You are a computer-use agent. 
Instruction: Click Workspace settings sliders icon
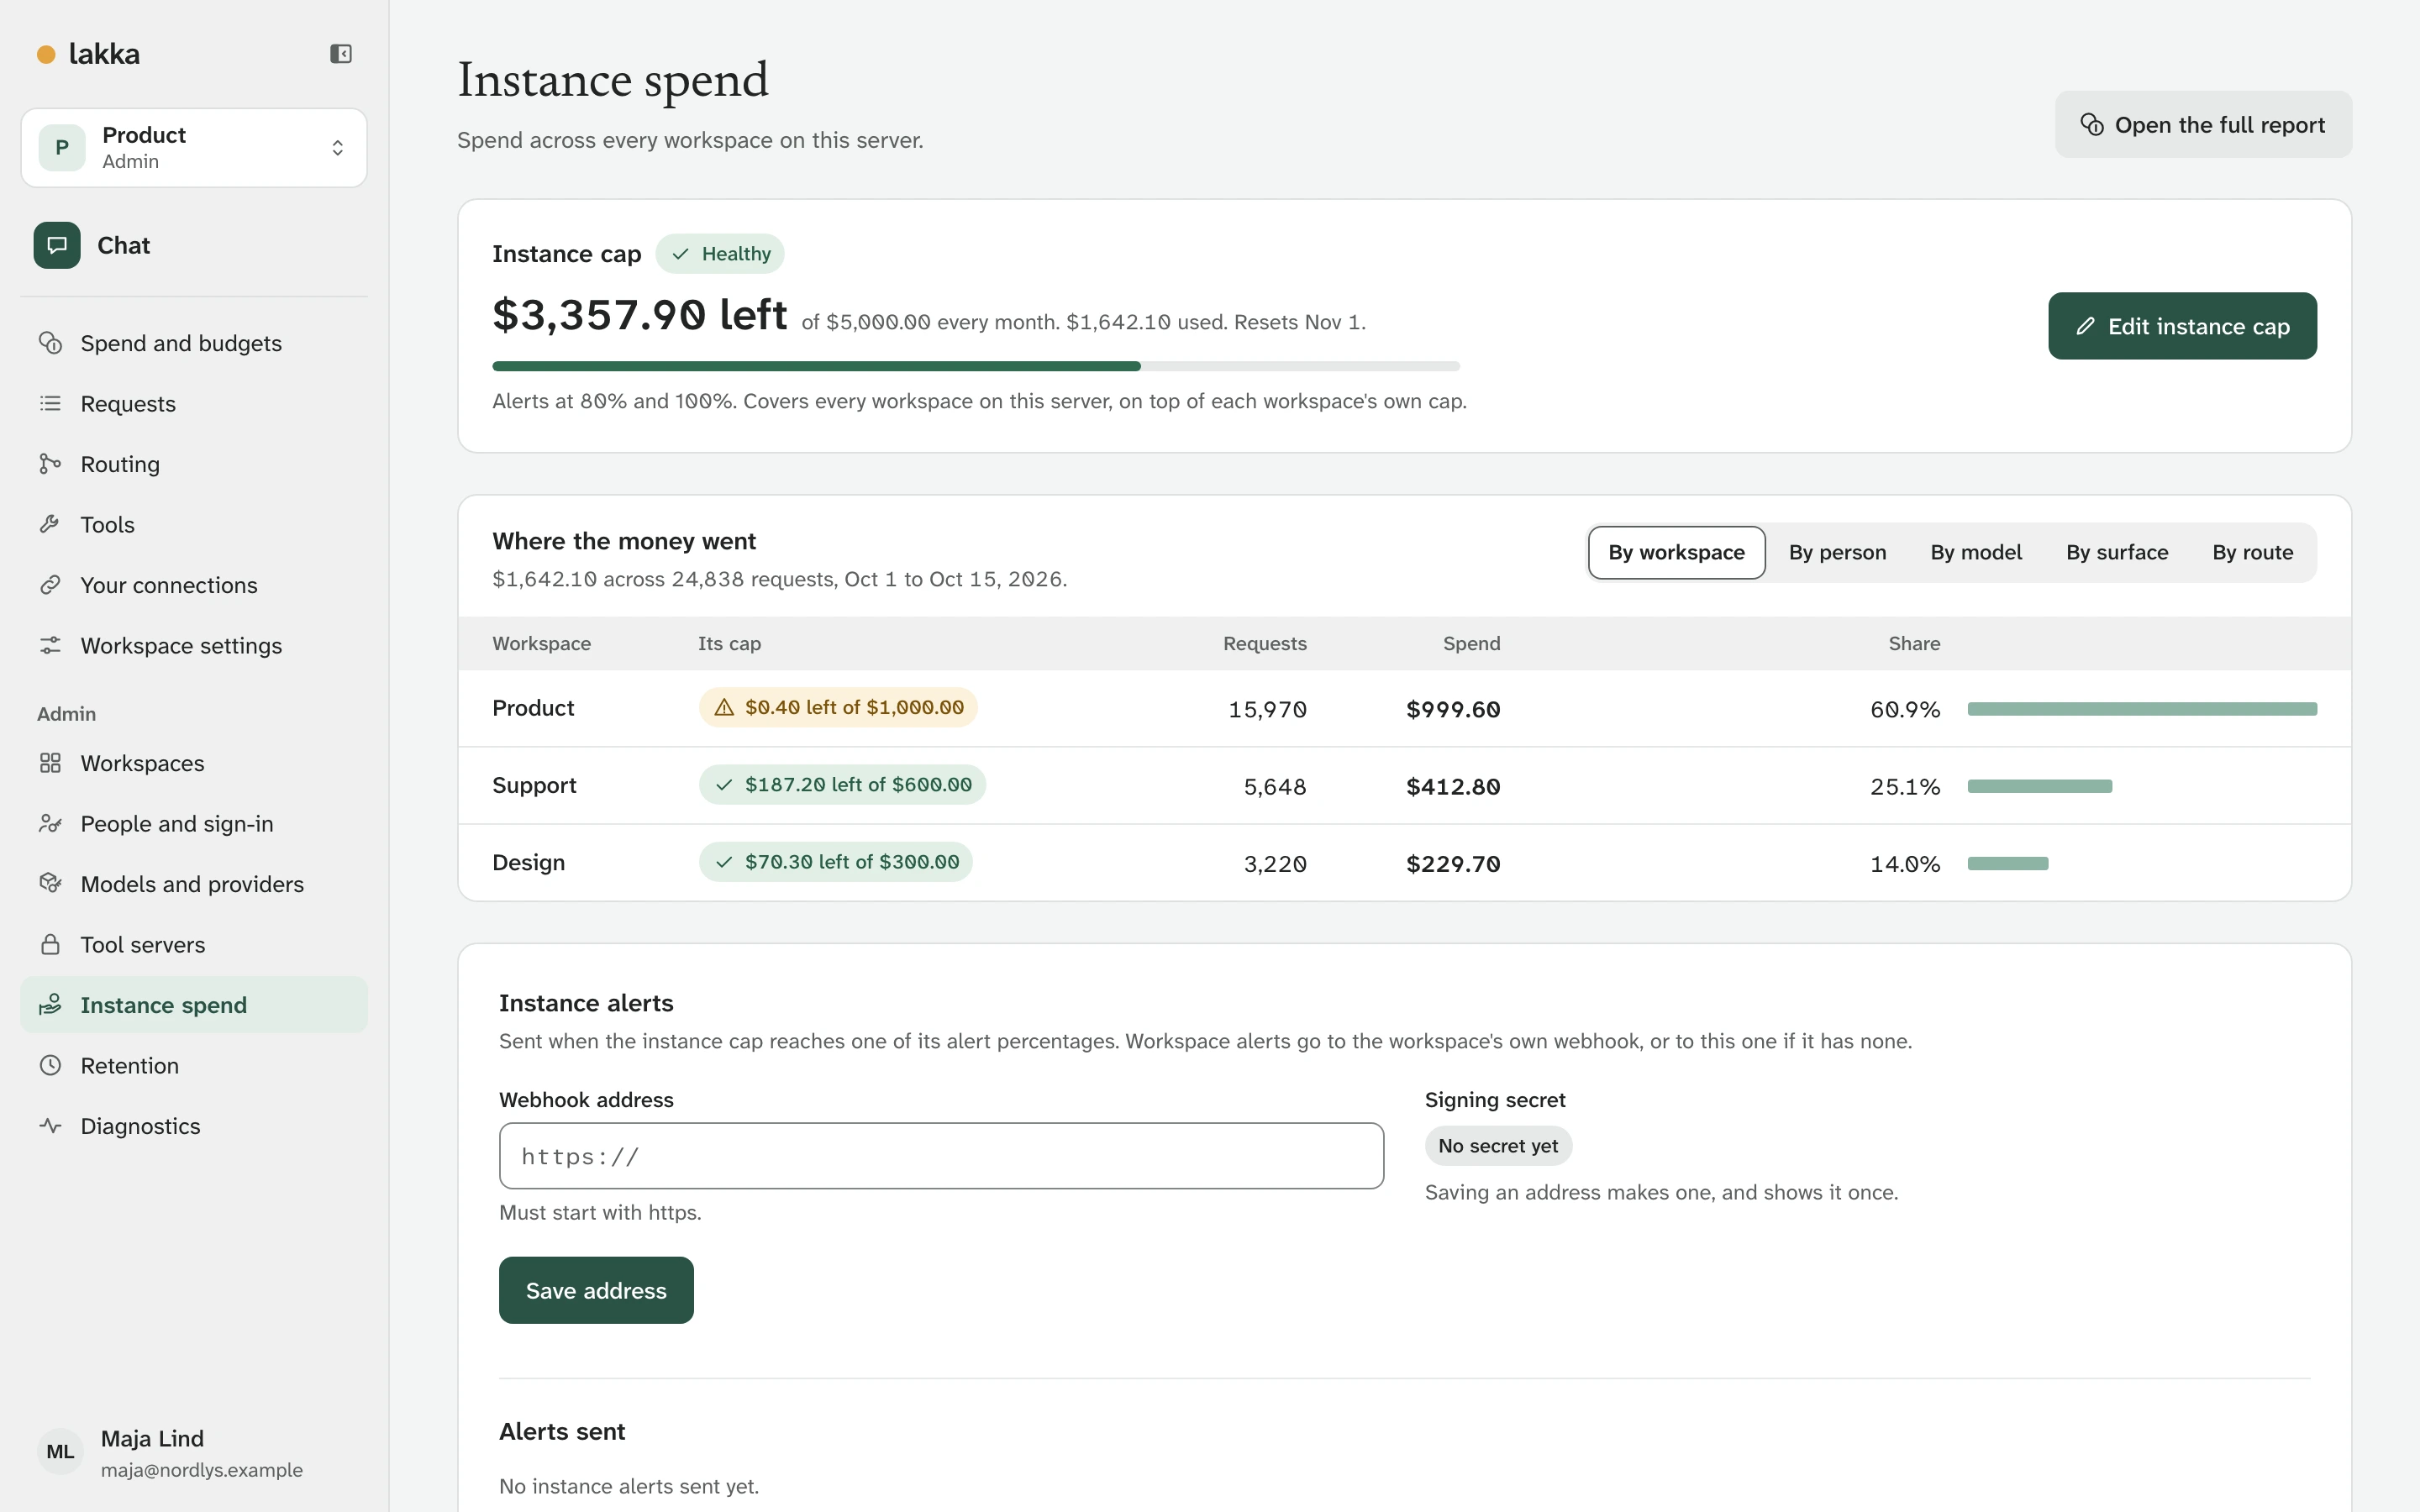pos(50,645)
